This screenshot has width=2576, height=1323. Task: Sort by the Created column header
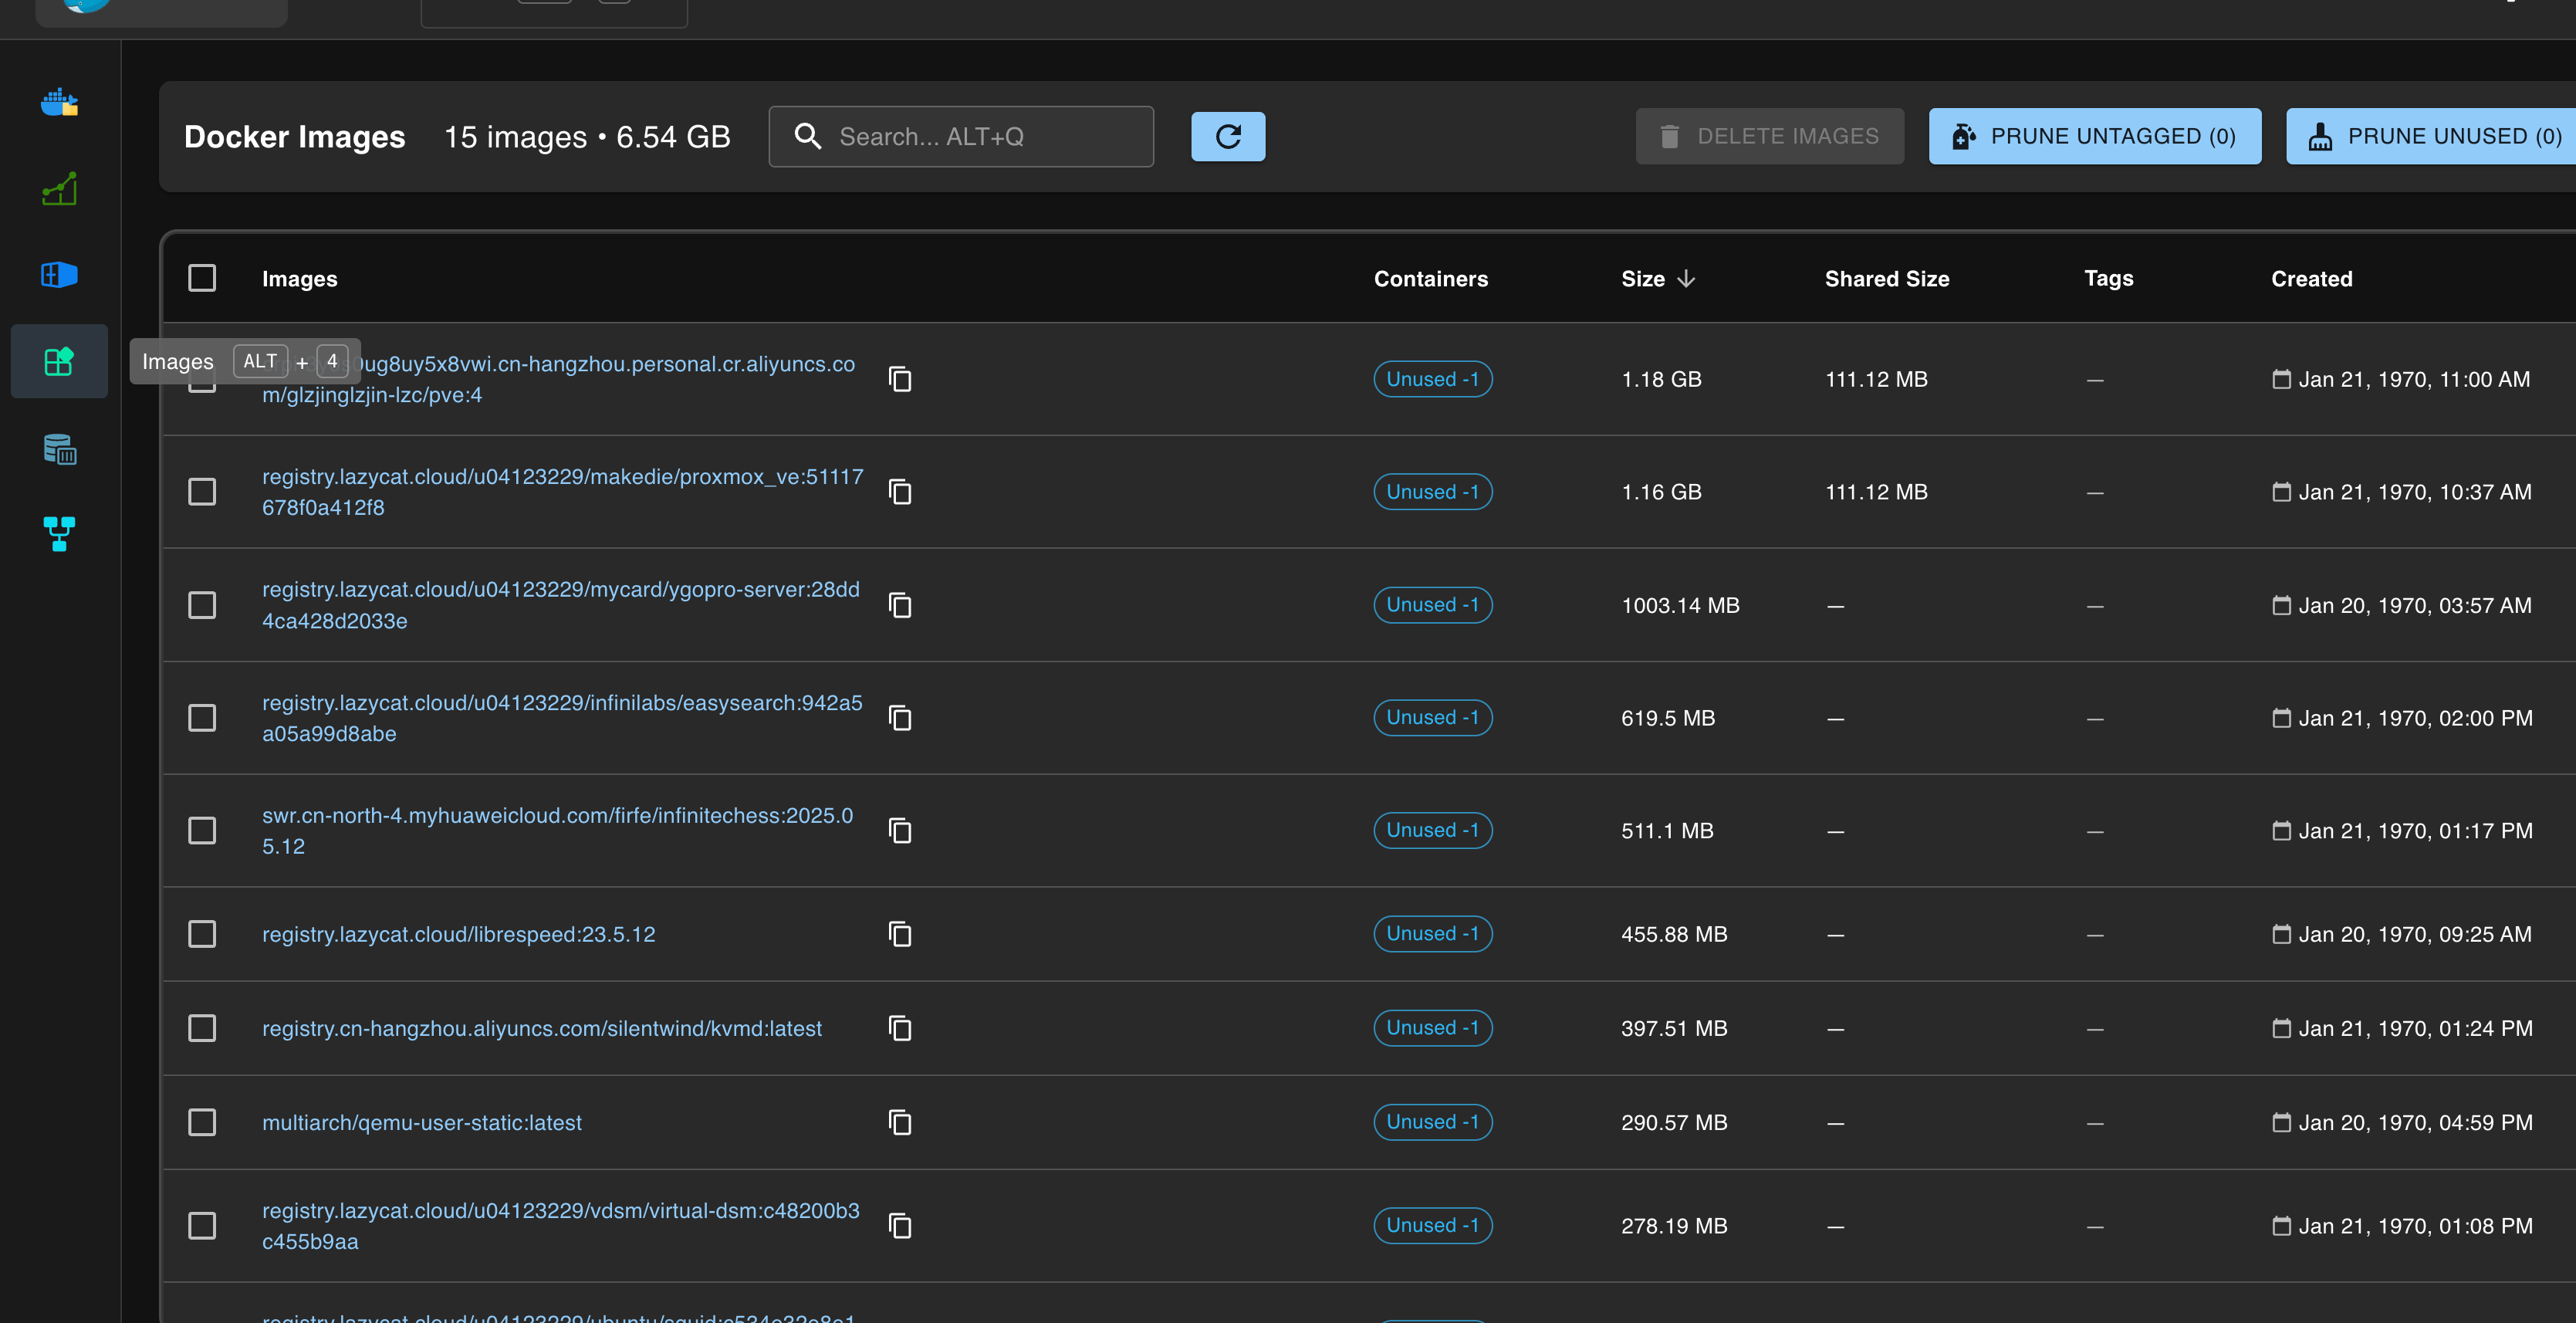[x=2311, y=279]
